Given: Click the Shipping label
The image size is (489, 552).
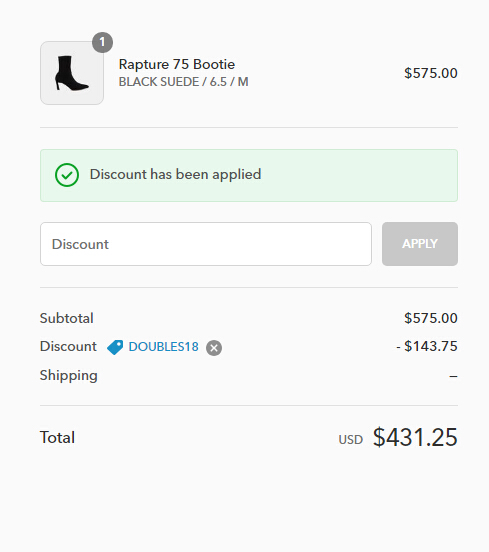Looking at the screenshot, I should (x=69, y=376).
